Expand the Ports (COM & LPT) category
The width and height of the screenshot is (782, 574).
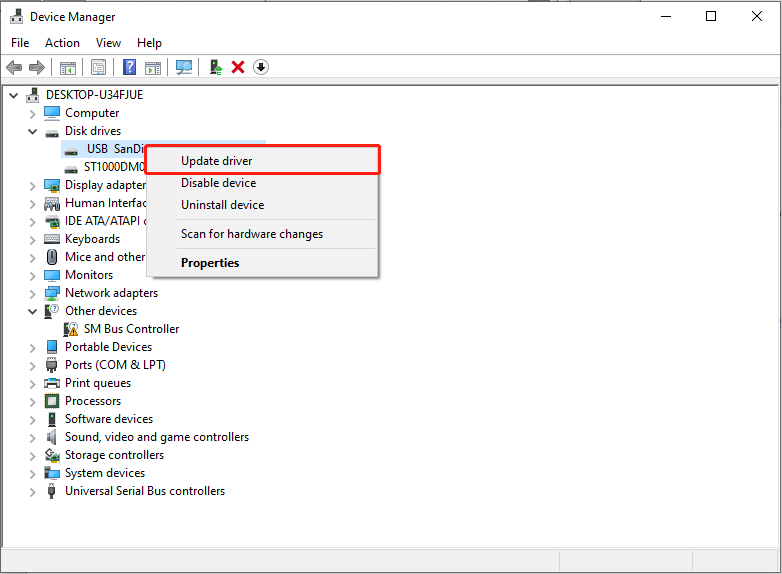(x=32, y=366)
